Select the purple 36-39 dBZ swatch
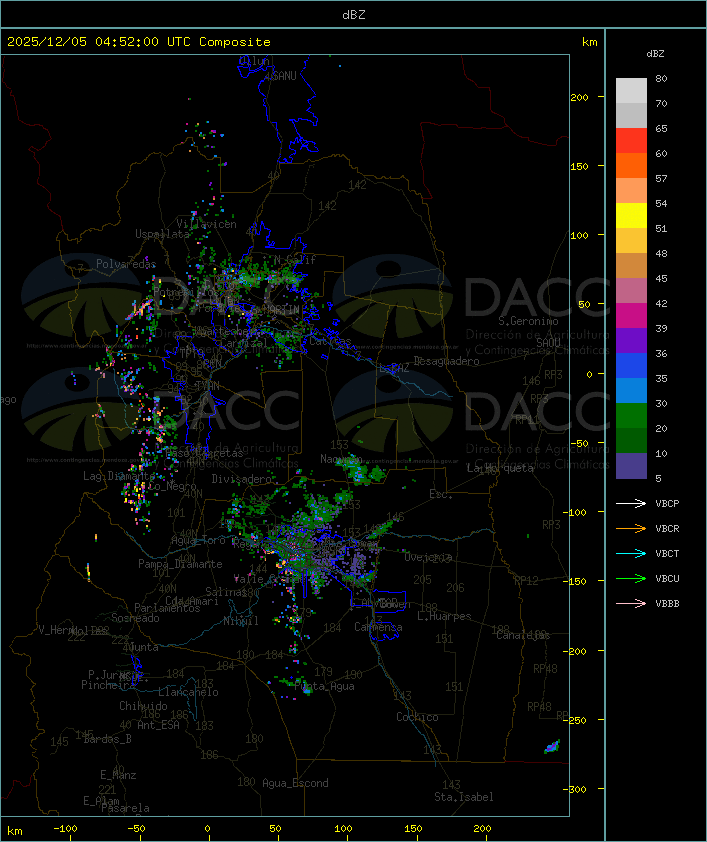Image resolution: width=707 pixels, height=842 pixels. click(x=631, y=340)
